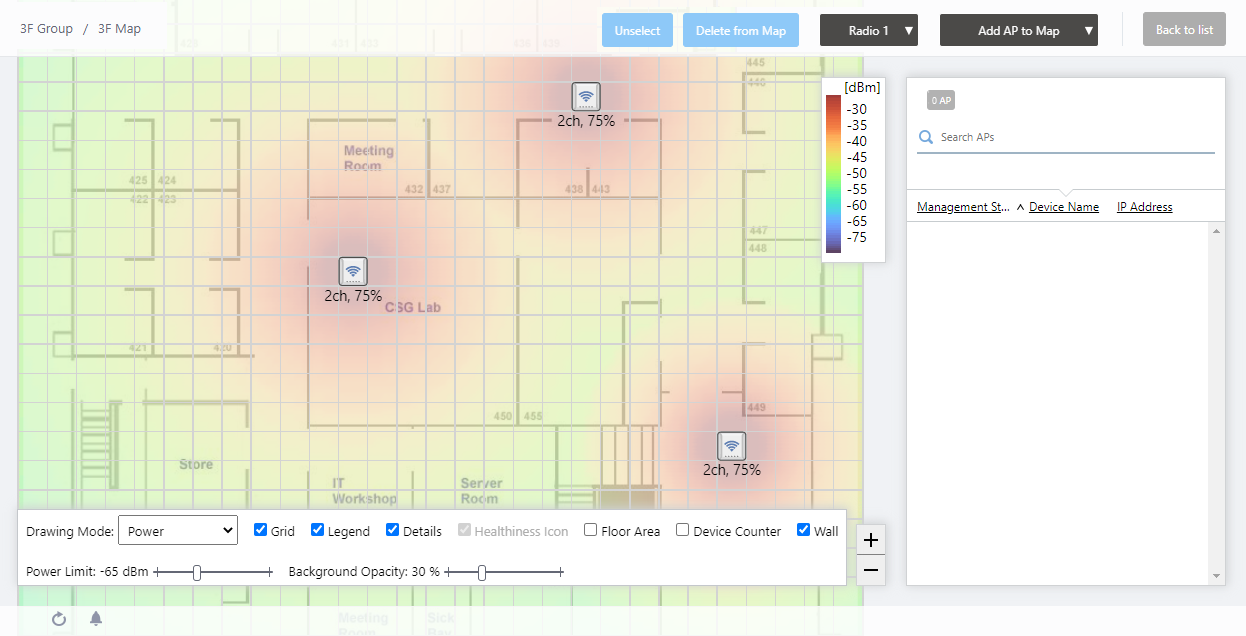This screenshot has height=636, width=1246.
Task: Click the access point icon near room 438
Action: point(586,96)
